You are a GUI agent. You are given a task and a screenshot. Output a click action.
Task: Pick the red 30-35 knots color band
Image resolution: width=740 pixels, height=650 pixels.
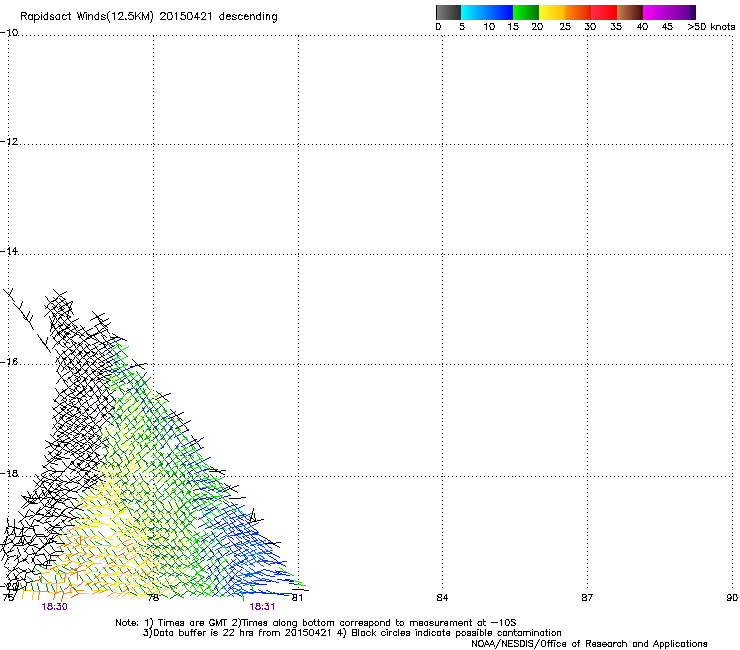click(604, 12)
